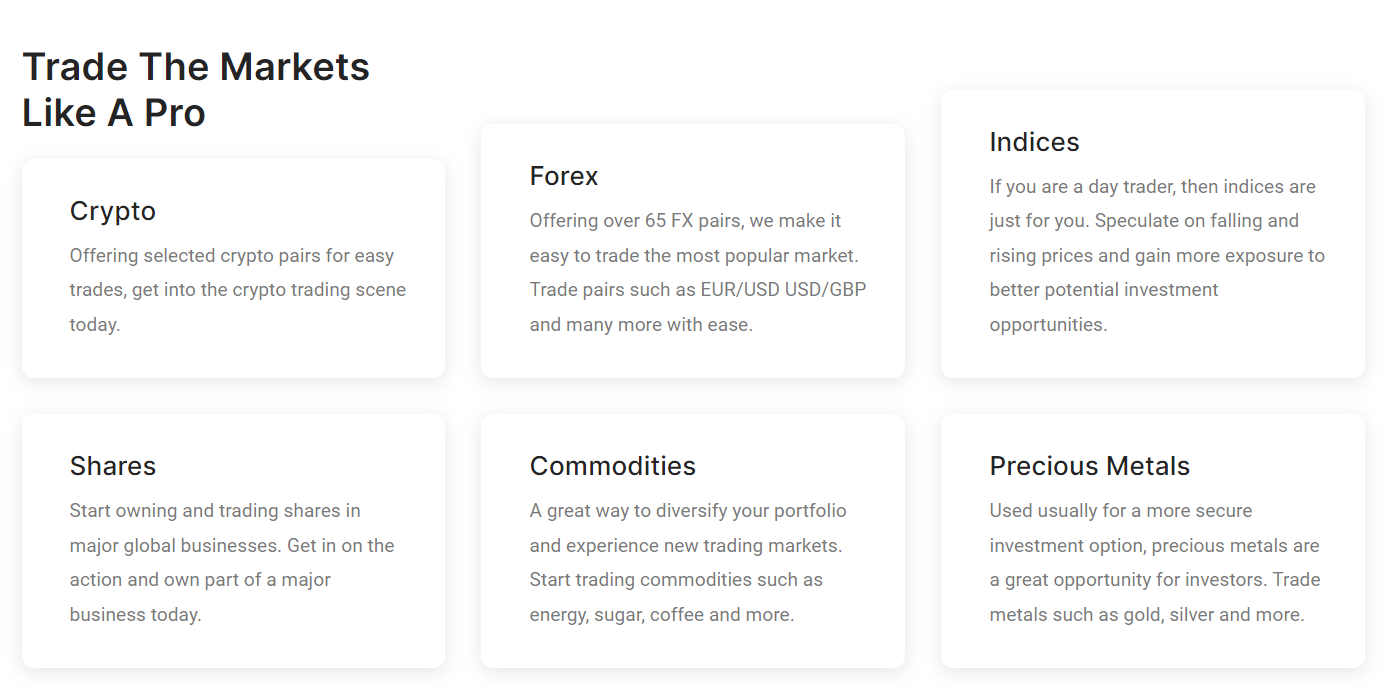Open the Precious Metals card title
The height and width of the screenshot is (695, 1389).
1090,466
